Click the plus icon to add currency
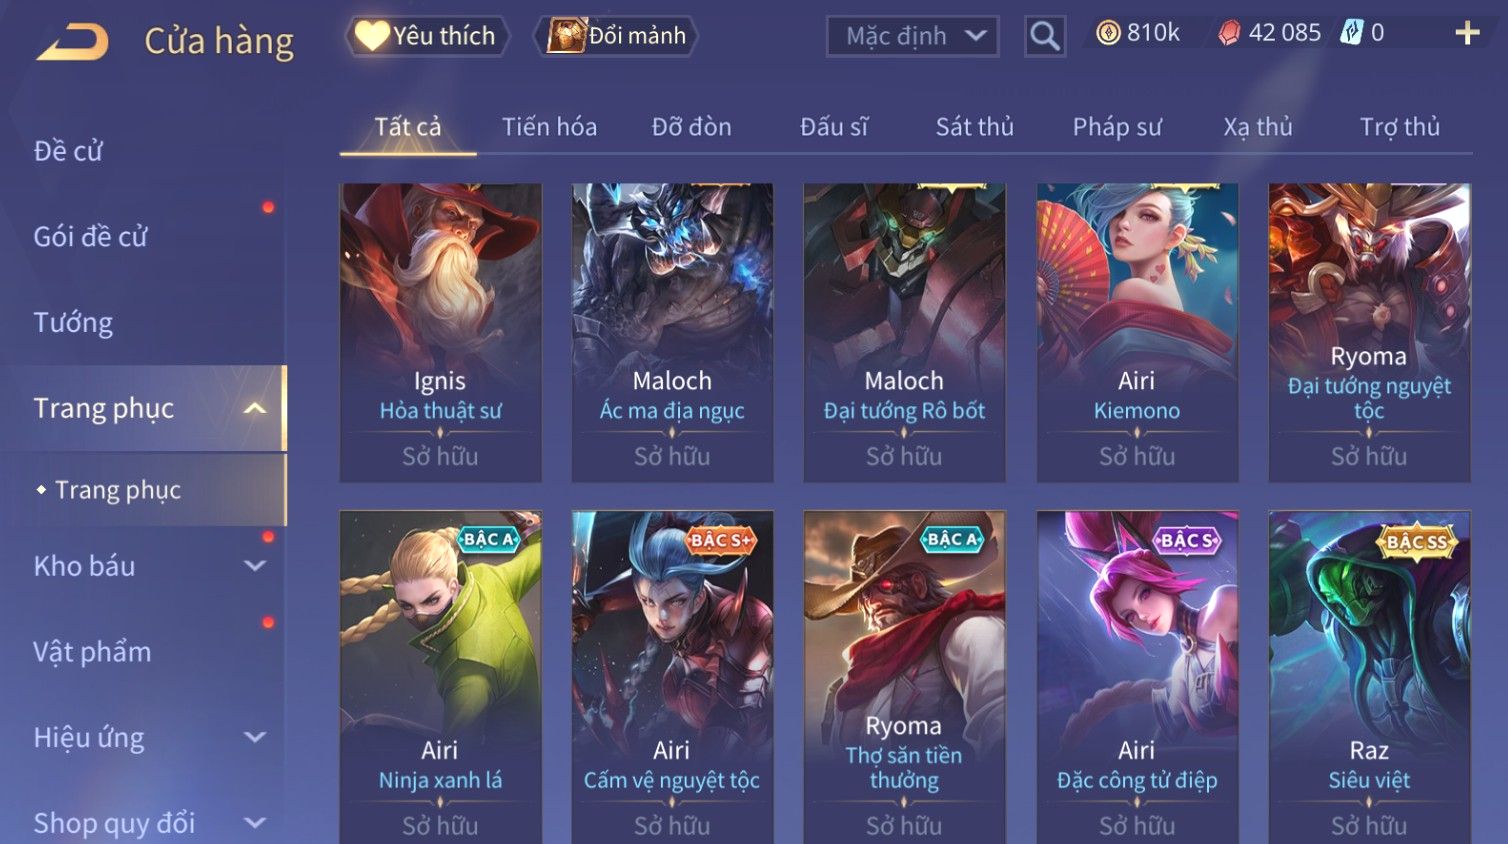This screenshot has height=844, width=1508. (1467, 33)
